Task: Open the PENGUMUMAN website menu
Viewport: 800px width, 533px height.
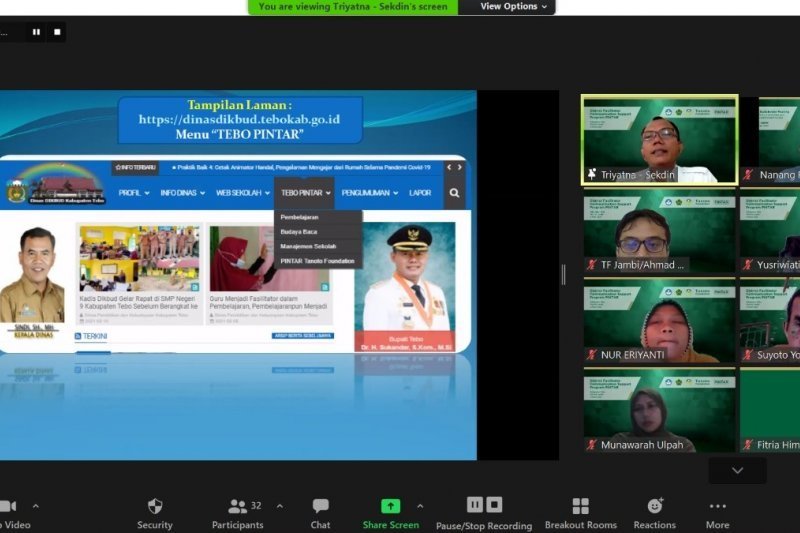Action: coord(369,193)
